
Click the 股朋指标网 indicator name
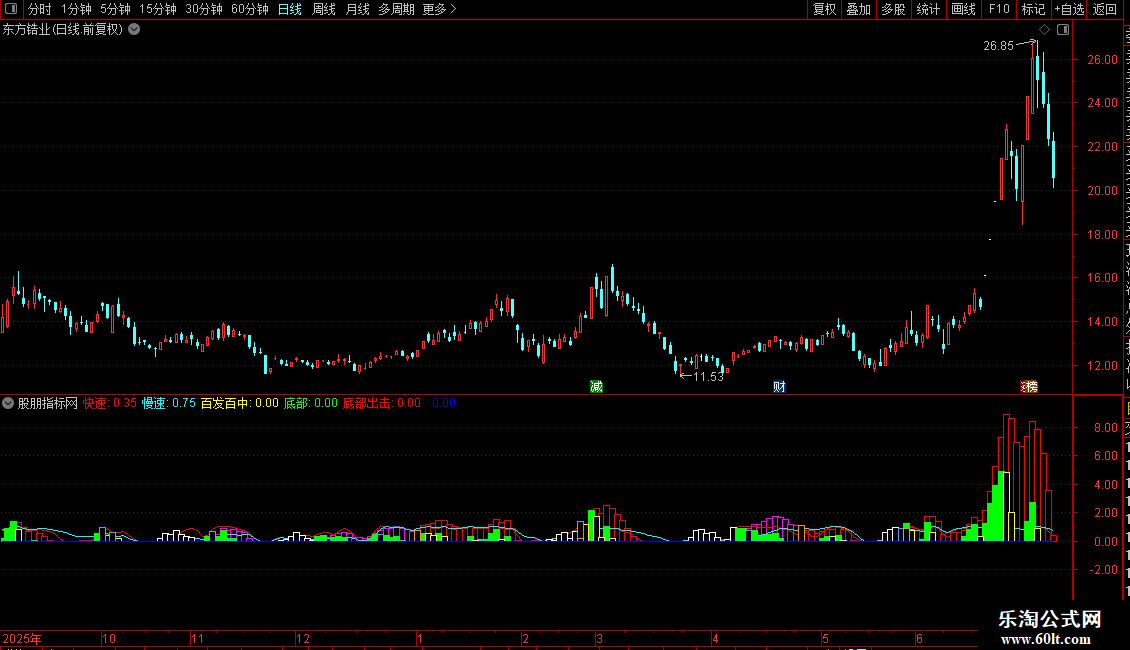(48, 404)
